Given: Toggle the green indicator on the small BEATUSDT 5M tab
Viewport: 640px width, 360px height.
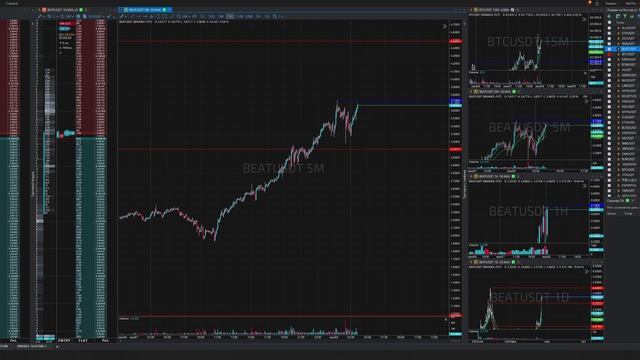Looking at the screenshot, I should pos(514,91).
